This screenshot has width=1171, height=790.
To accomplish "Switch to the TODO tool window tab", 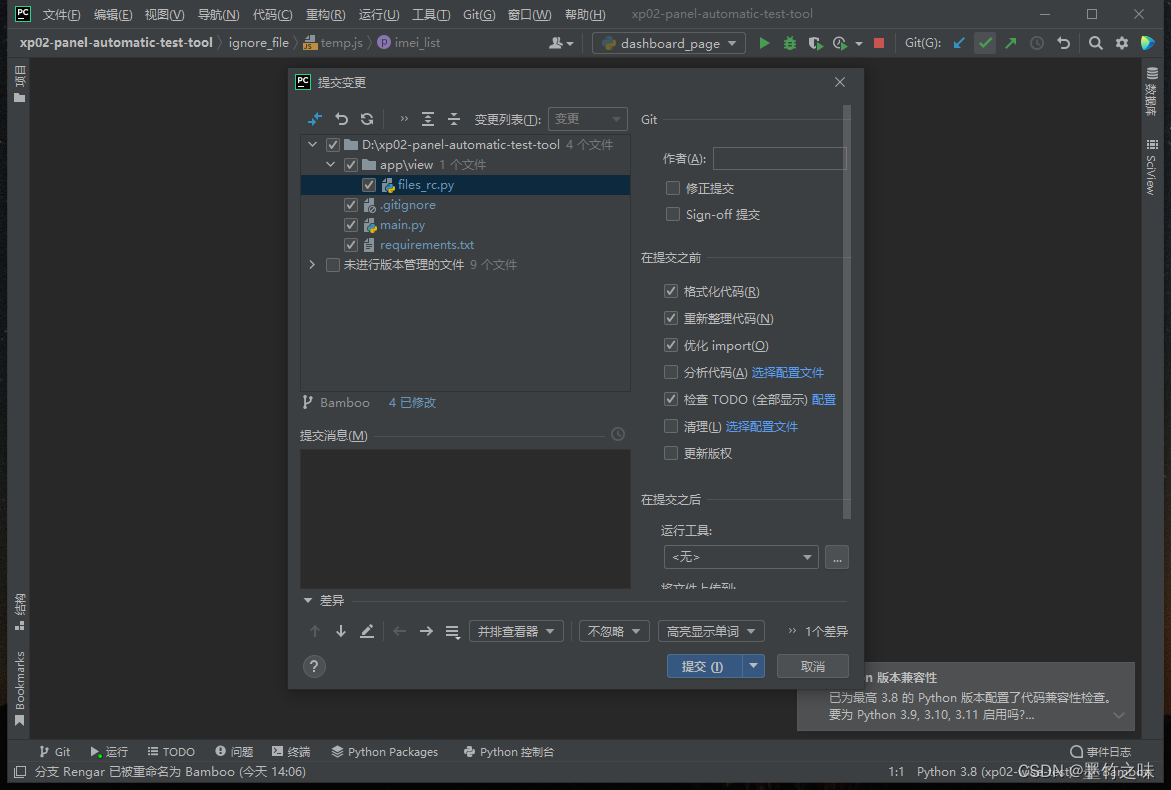I will [171, 751].
